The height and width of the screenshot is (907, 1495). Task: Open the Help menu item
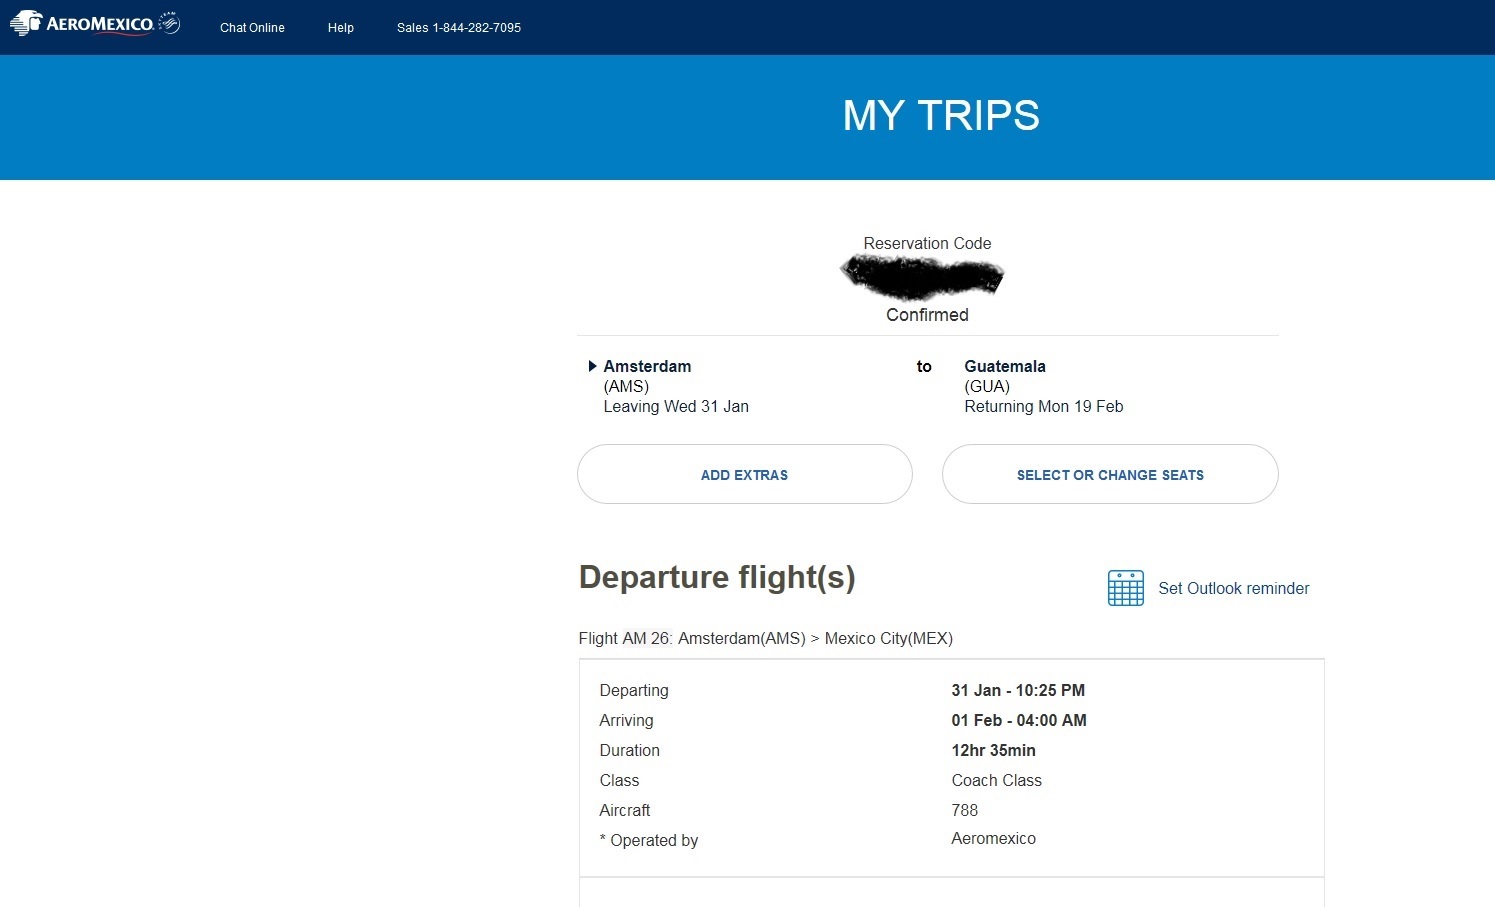tap(341, 28)
